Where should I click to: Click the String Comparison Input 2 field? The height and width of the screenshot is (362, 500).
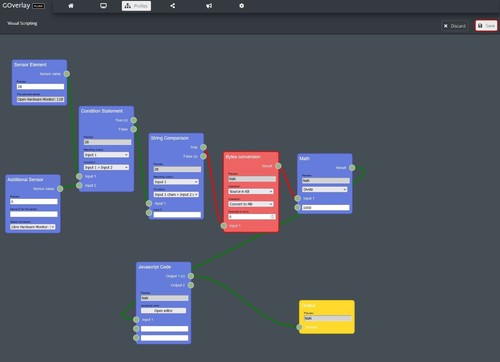177,215
